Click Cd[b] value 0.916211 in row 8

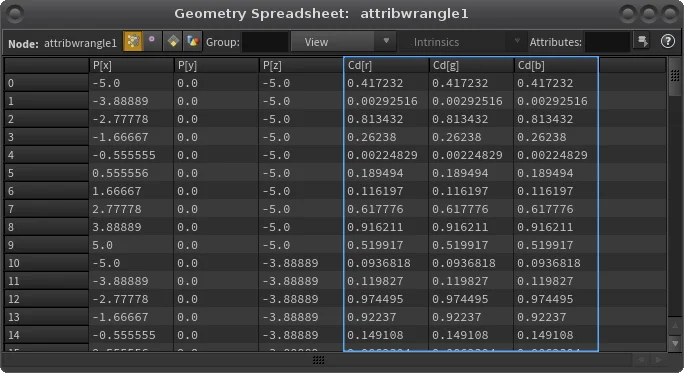545,227
